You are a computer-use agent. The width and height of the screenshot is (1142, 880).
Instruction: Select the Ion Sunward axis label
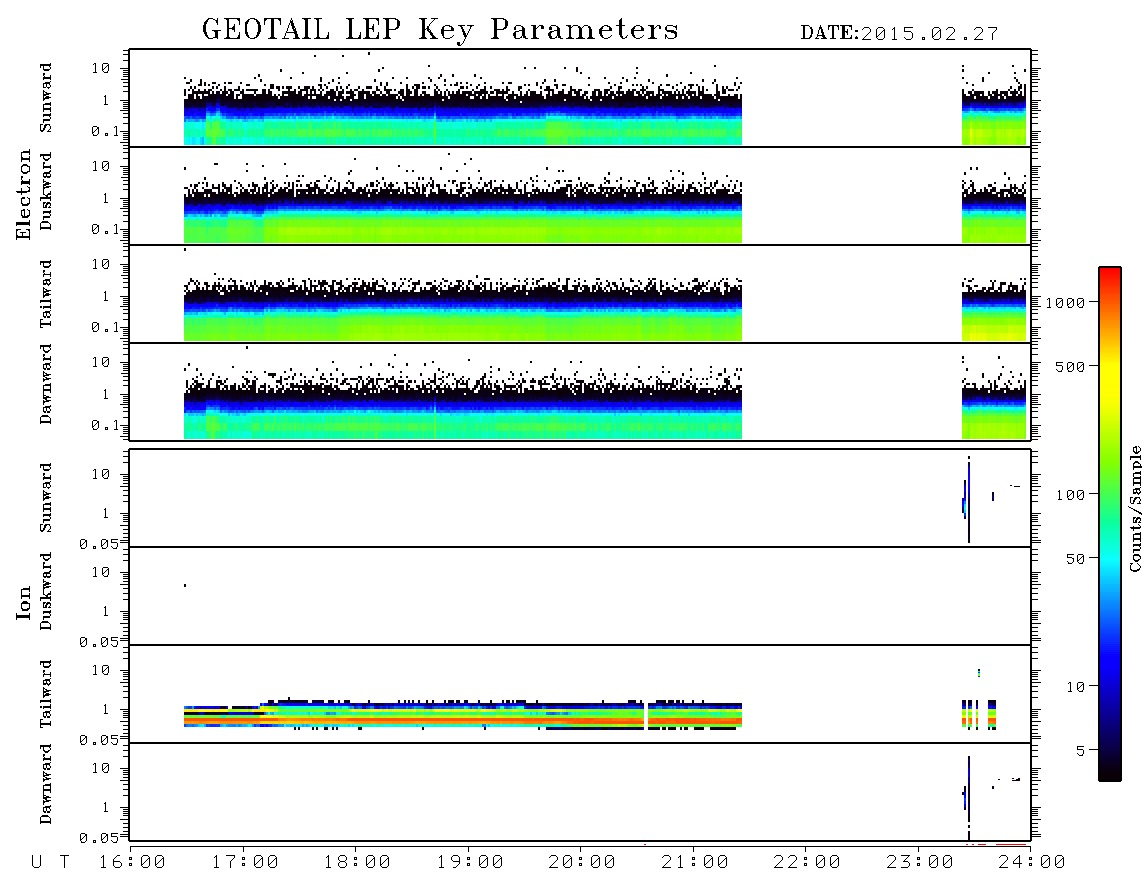tap(46, 498)
